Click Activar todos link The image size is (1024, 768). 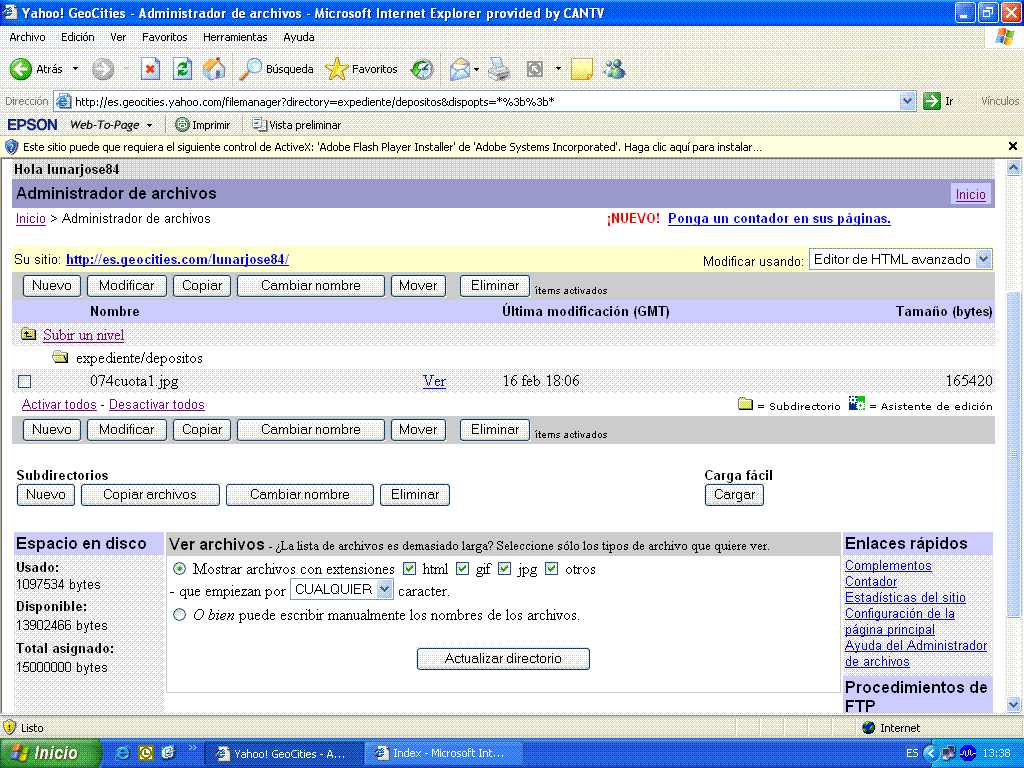59,404
